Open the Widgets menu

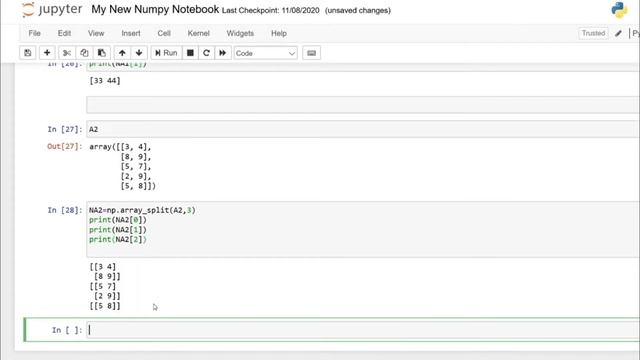[x=240, y=33]
